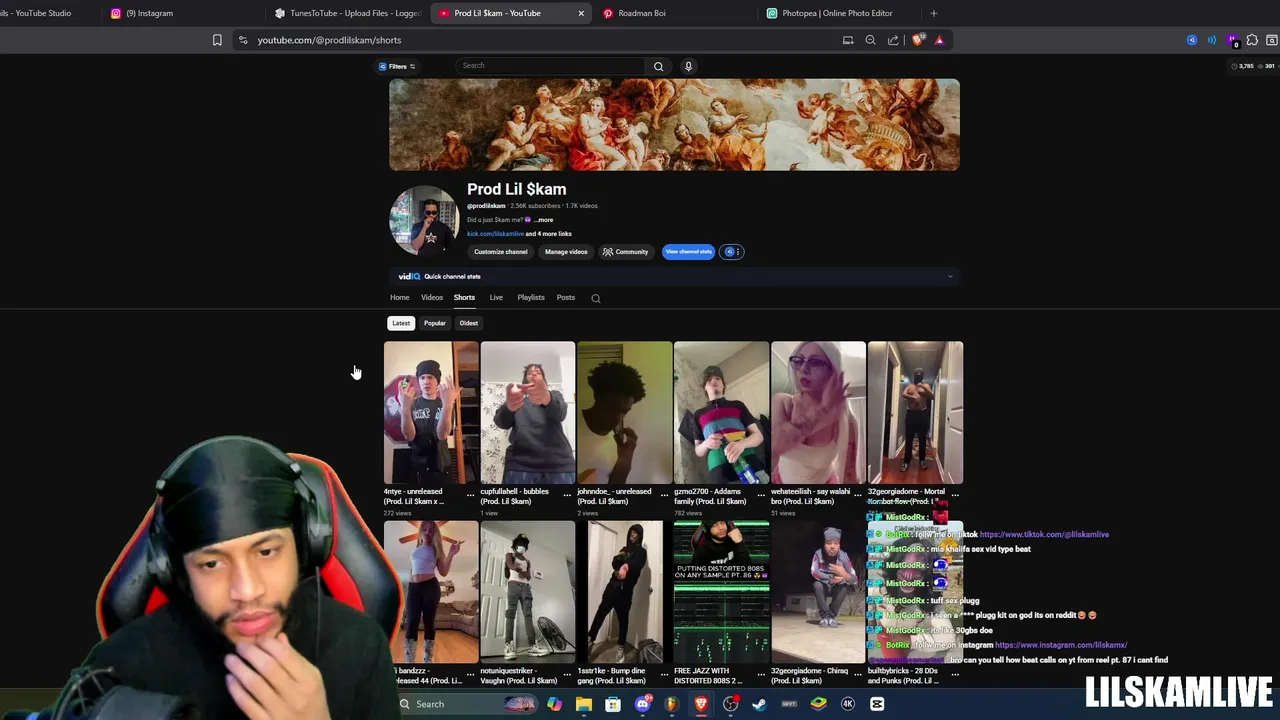The width and height of the screenshot is (1280, 720).
Task: Open menu for gzmo2700 Addams family short
Action: pos(761,495)
